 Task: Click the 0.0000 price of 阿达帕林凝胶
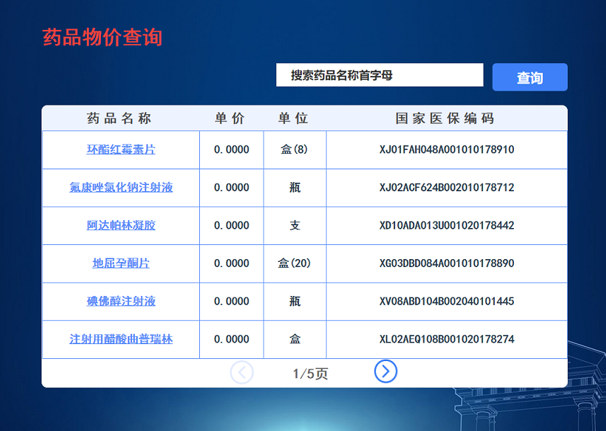[232, 225]
